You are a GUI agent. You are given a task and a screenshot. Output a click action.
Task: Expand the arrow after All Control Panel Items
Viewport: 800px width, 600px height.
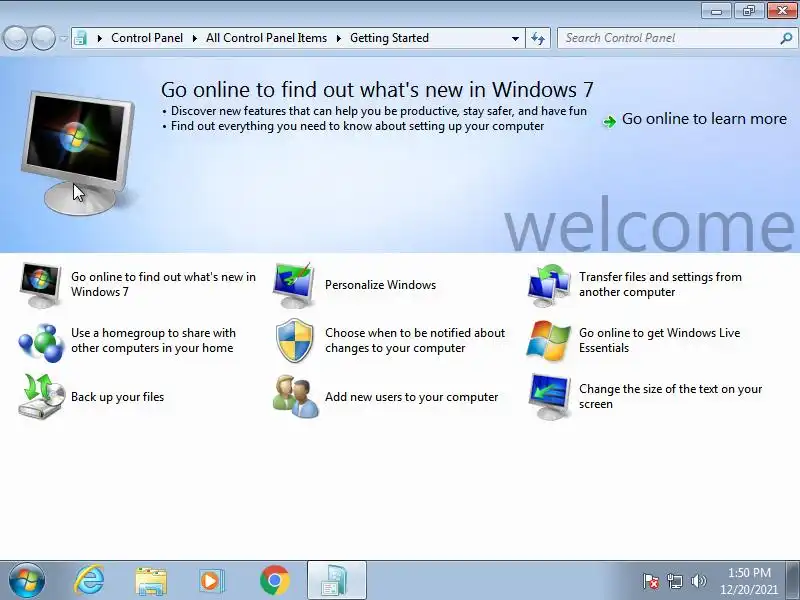coord(339,38)
